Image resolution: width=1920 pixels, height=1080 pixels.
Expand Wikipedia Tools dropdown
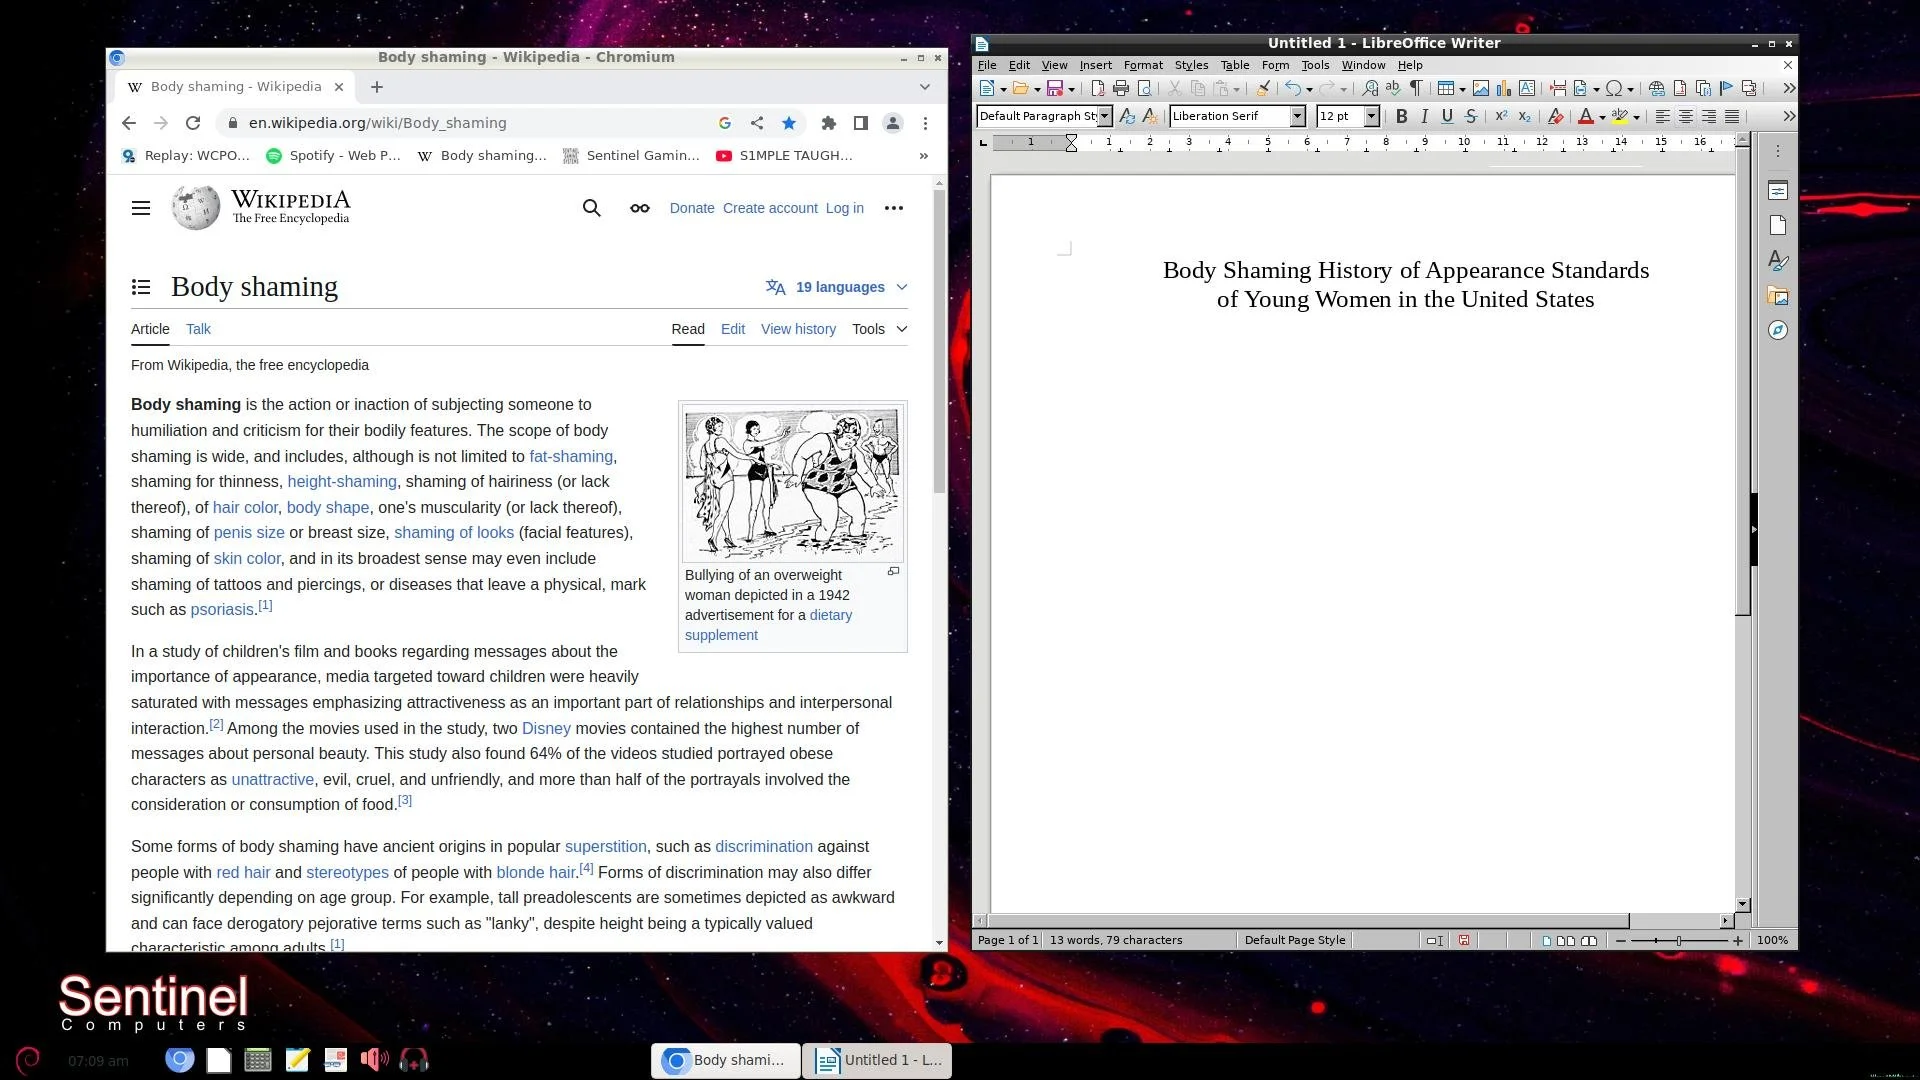879,329
